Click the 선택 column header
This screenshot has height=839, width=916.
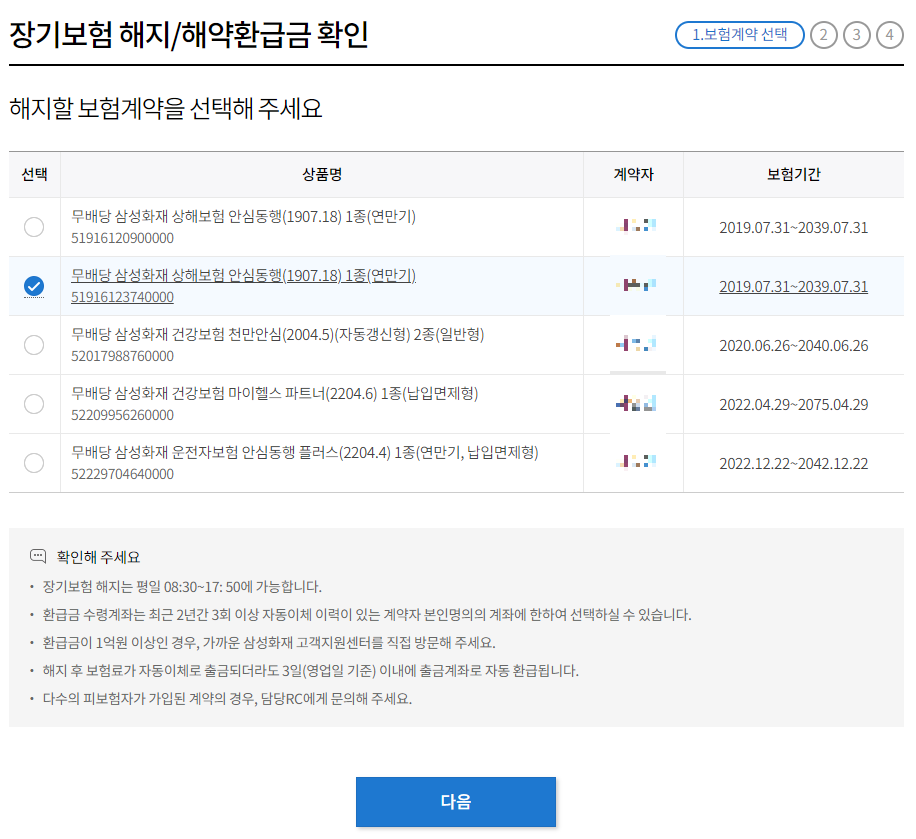[34, 174]
